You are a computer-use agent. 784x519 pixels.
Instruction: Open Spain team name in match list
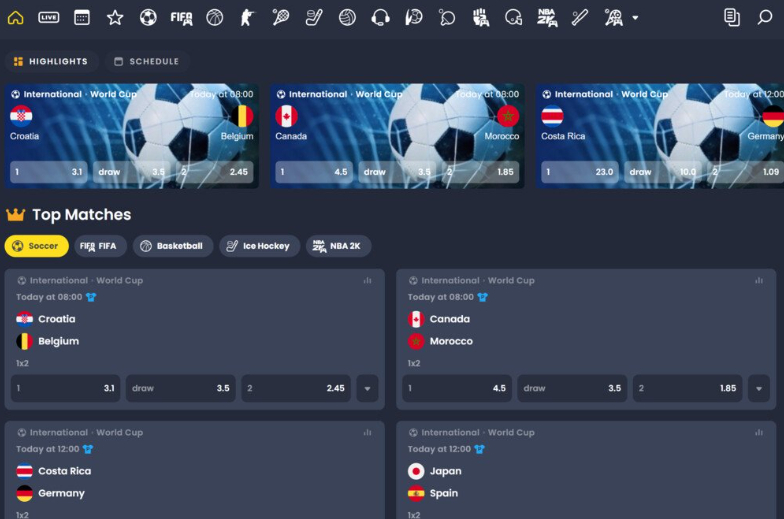(444, 494)
